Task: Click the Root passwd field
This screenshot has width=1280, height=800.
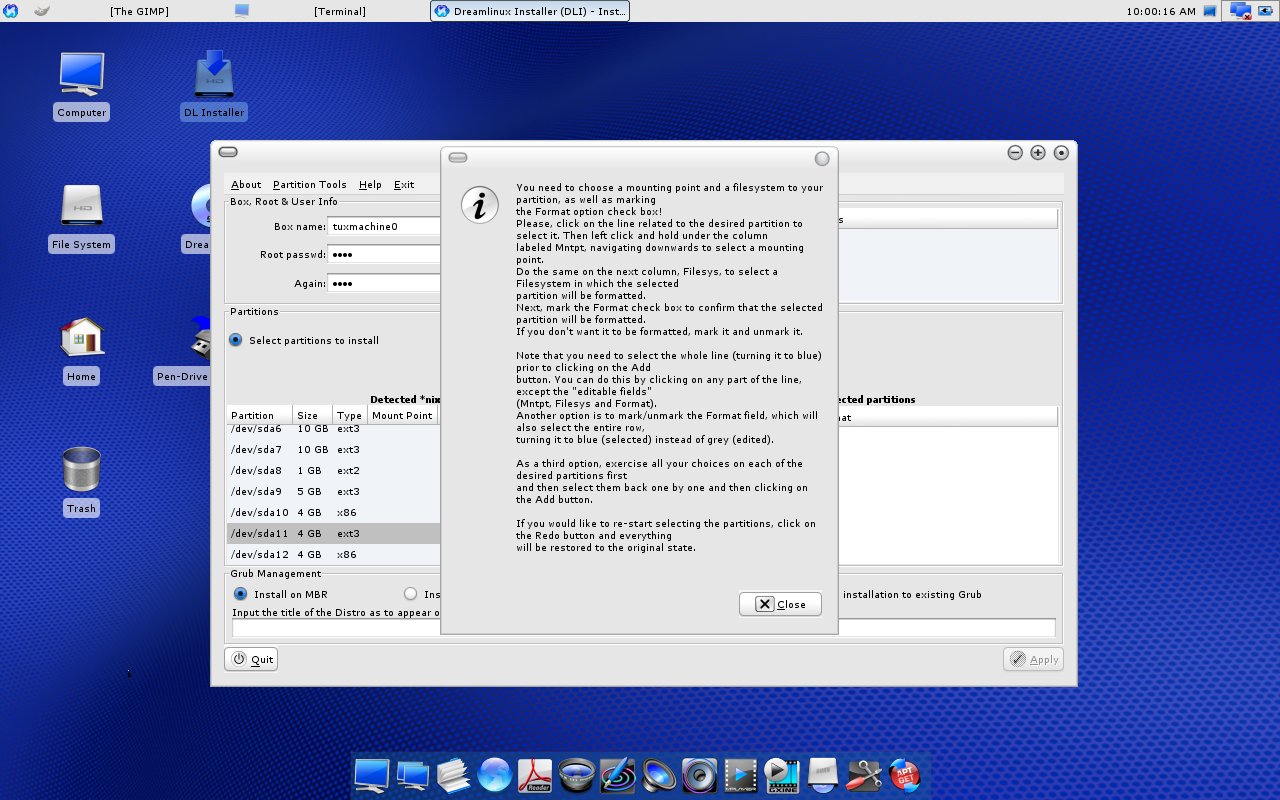Action: [x=385, y=255]
